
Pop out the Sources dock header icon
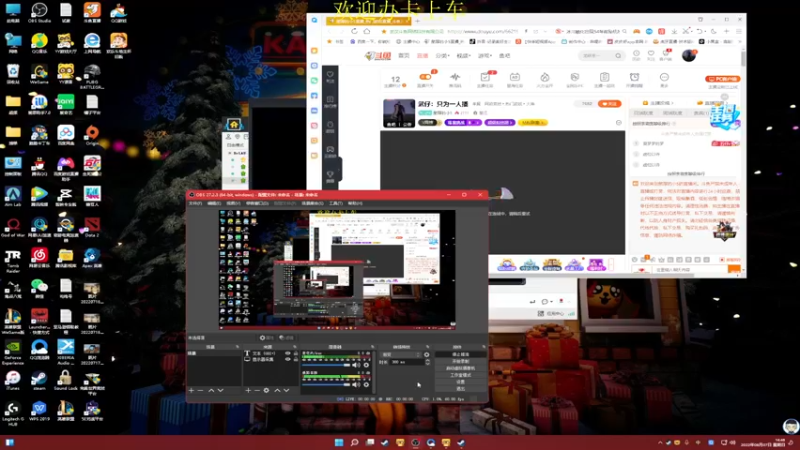coord(294,347)
